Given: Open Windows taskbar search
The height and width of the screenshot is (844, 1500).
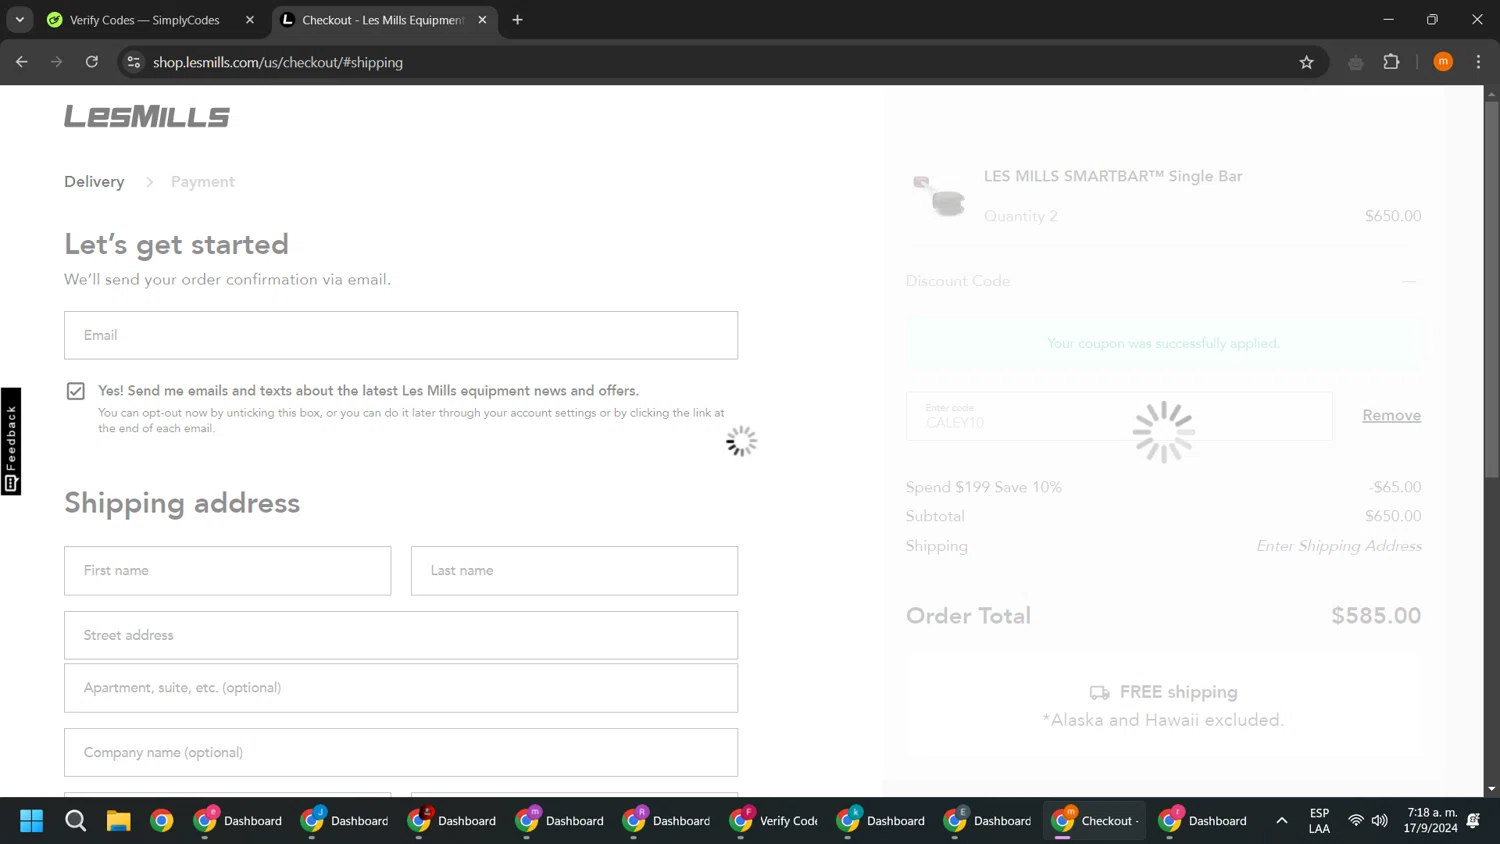Looking at the screenshot, I should coord(75,821).
